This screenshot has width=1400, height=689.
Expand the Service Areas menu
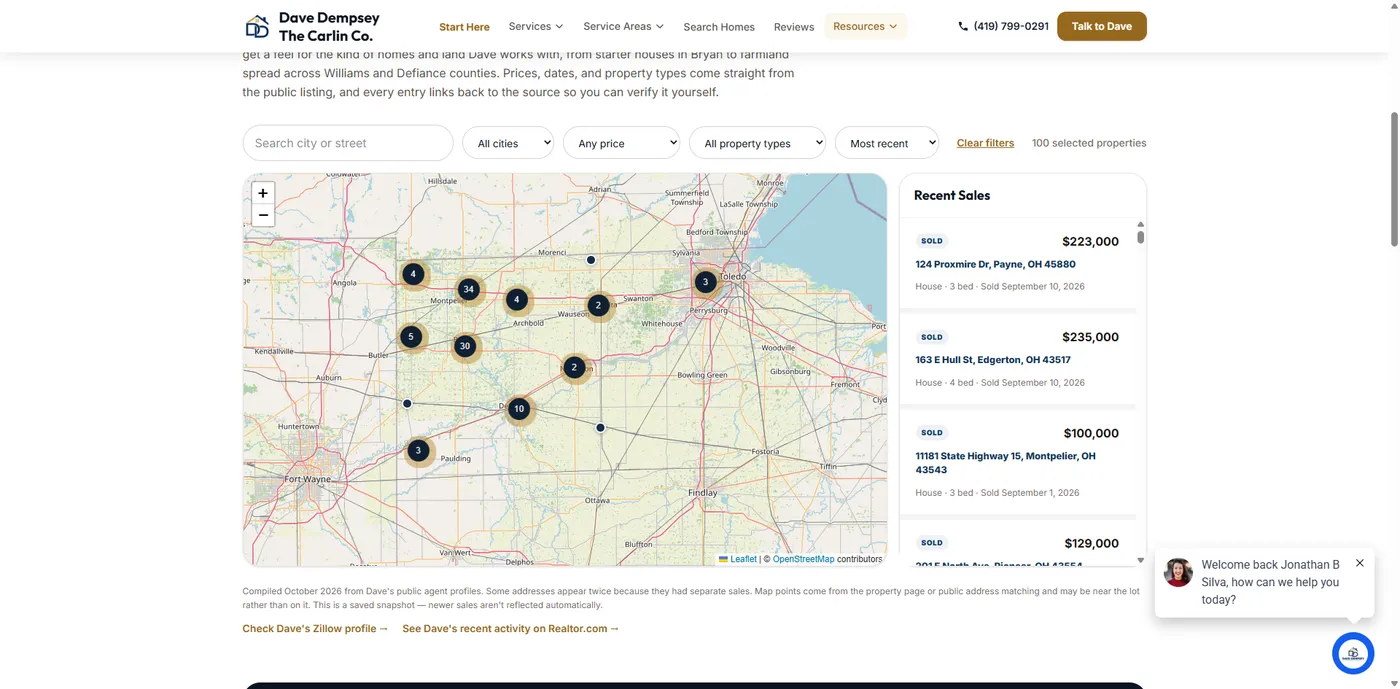tap(623, 26)
